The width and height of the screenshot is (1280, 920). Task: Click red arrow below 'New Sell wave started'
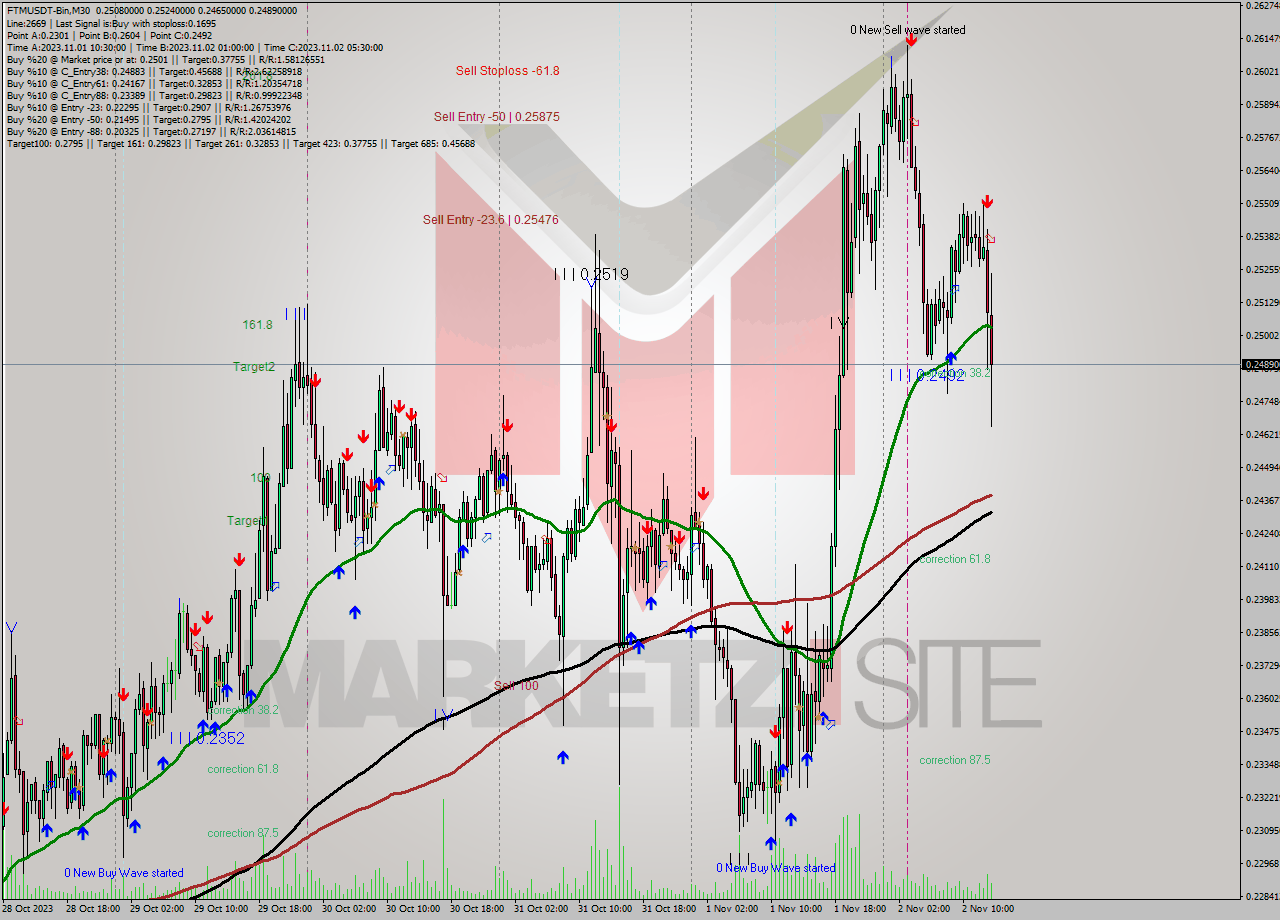(x=911, y=42)
